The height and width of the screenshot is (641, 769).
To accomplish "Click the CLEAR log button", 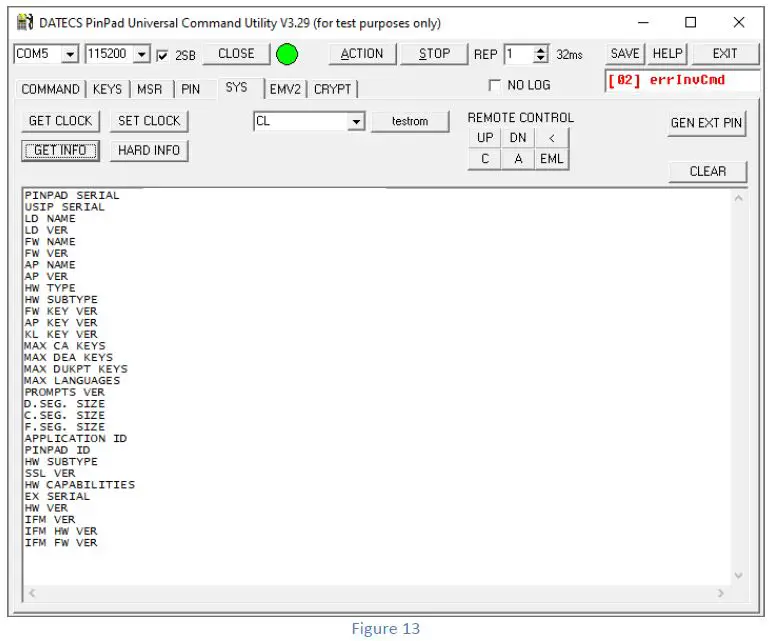I will coord(708,171).
